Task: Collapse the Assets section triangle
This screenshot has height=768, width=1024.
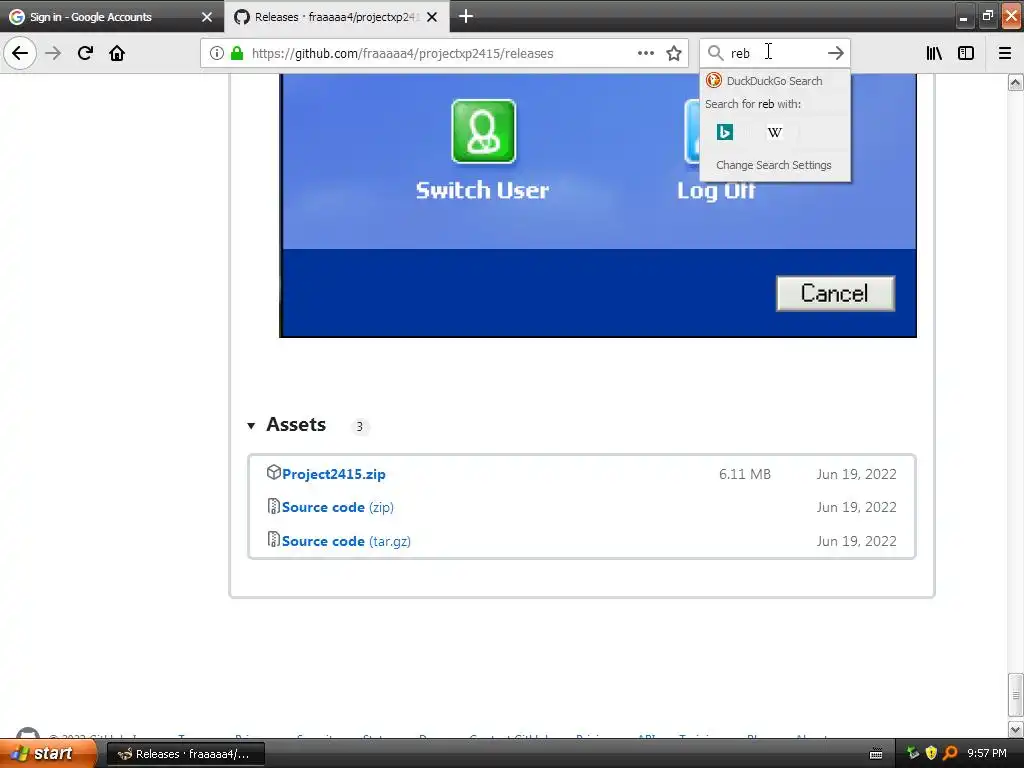Action: (x=251, y=426)
